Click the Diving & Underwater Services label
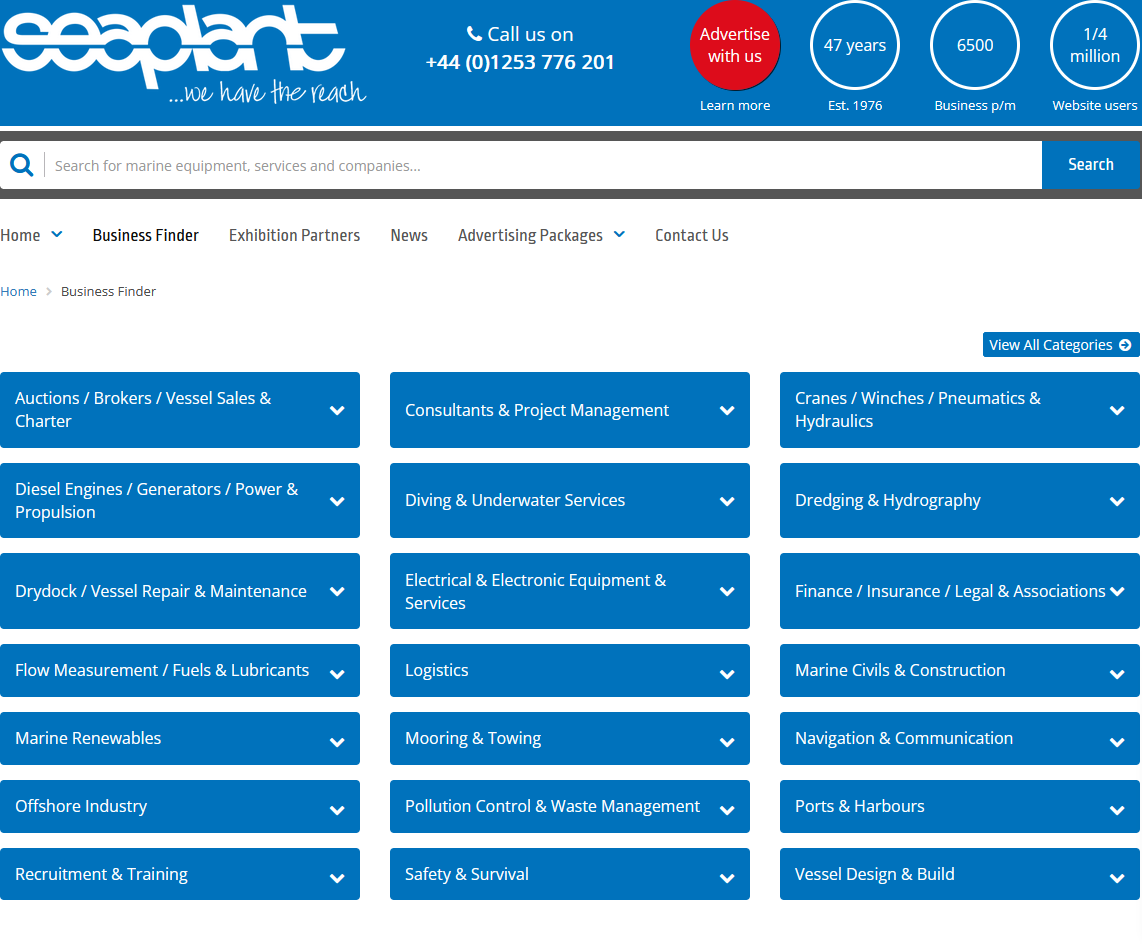Screen dimensions: 1142x944 515,500
